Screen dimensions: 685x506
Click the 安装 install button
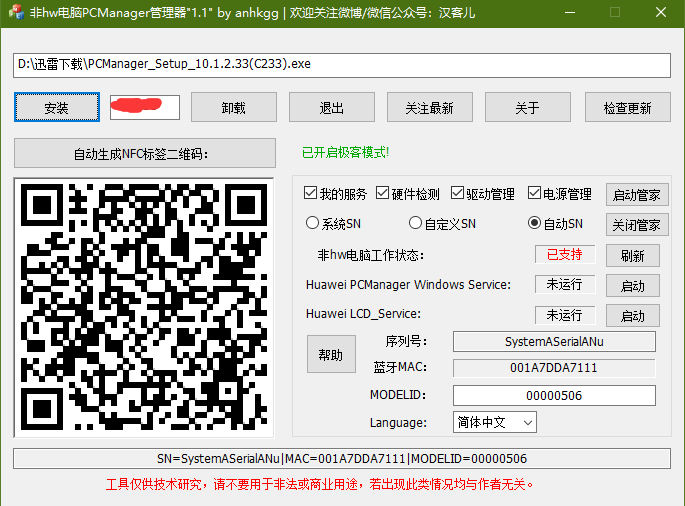click(57, 107)
